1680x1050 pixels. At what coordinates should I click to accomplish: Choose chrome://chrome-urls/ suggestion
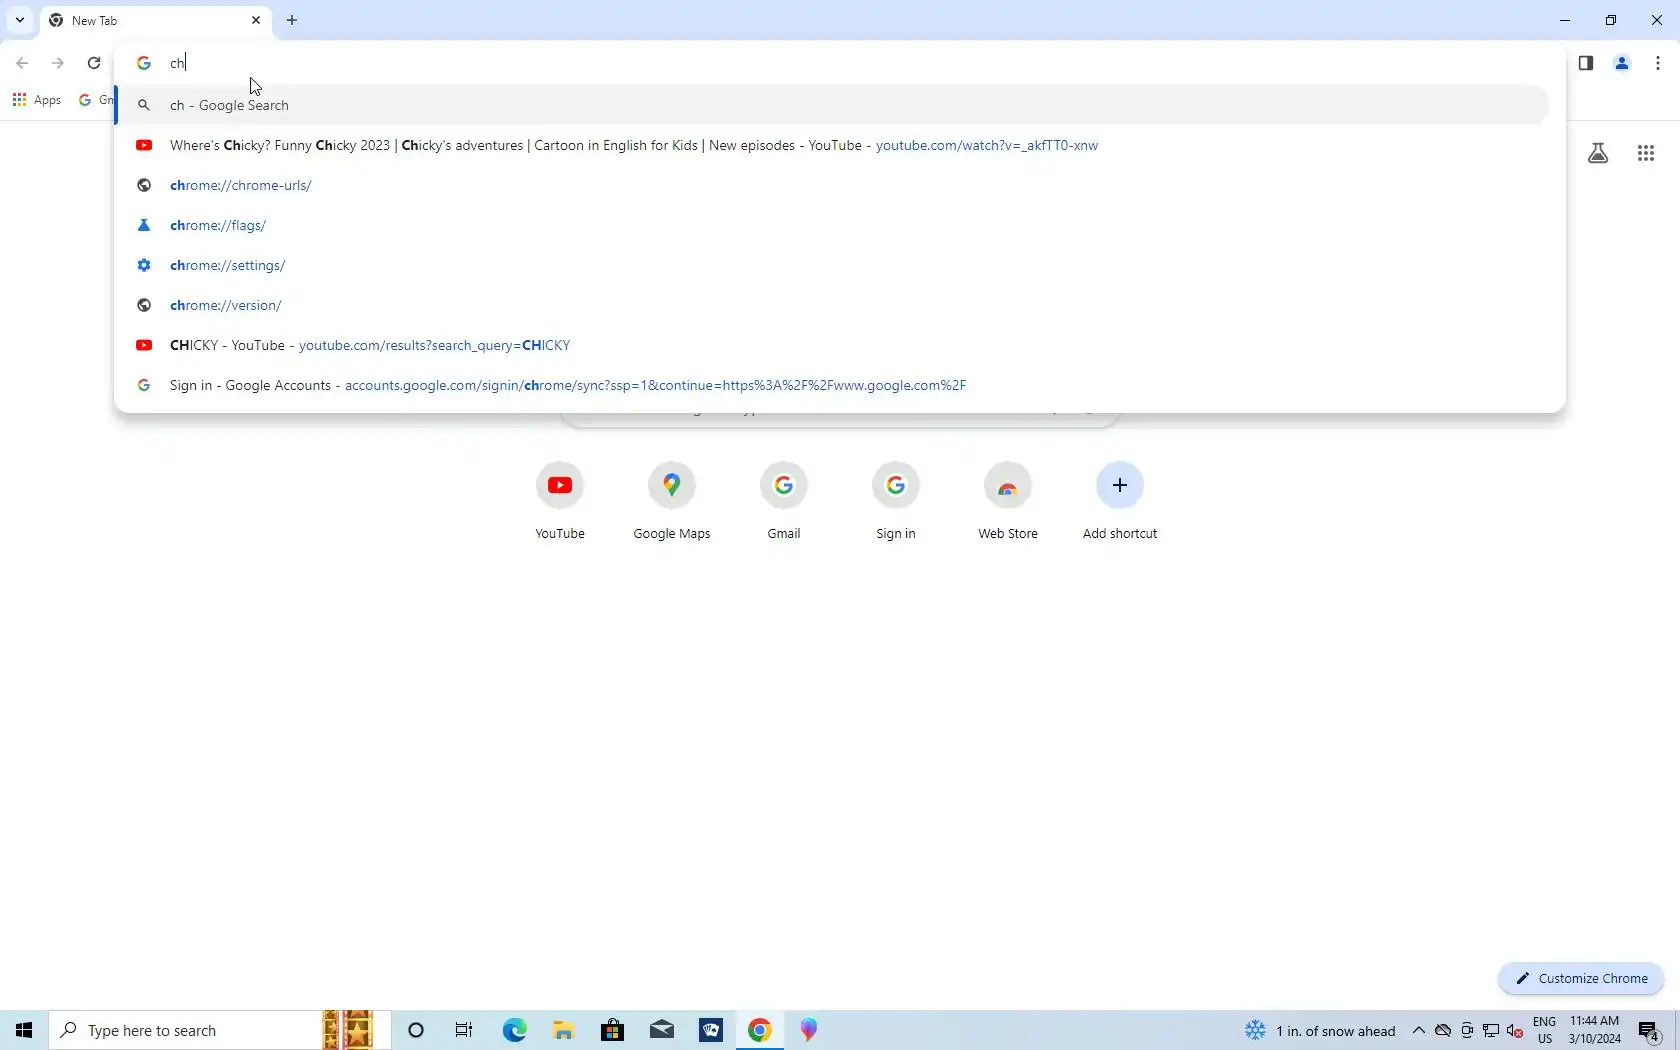pyautogui.click(x=833, y=185)
